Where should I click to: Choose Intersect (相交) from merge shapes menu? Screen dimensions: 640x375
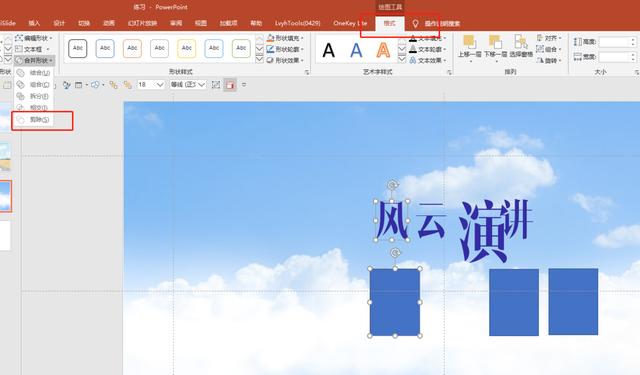34,107
